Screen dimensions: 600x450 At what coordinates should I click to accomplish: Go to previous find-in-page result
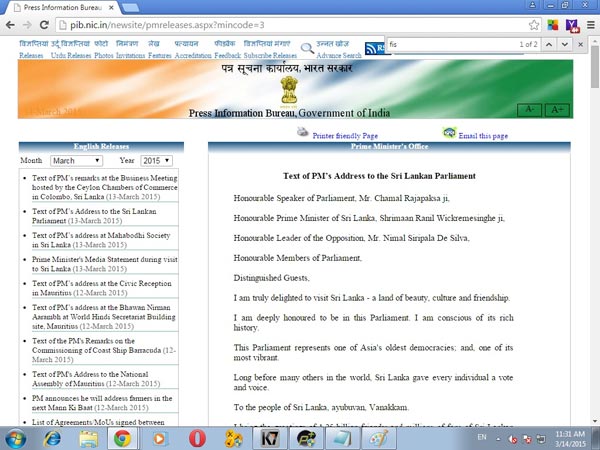pyautogui.click(x=547, y=45)
